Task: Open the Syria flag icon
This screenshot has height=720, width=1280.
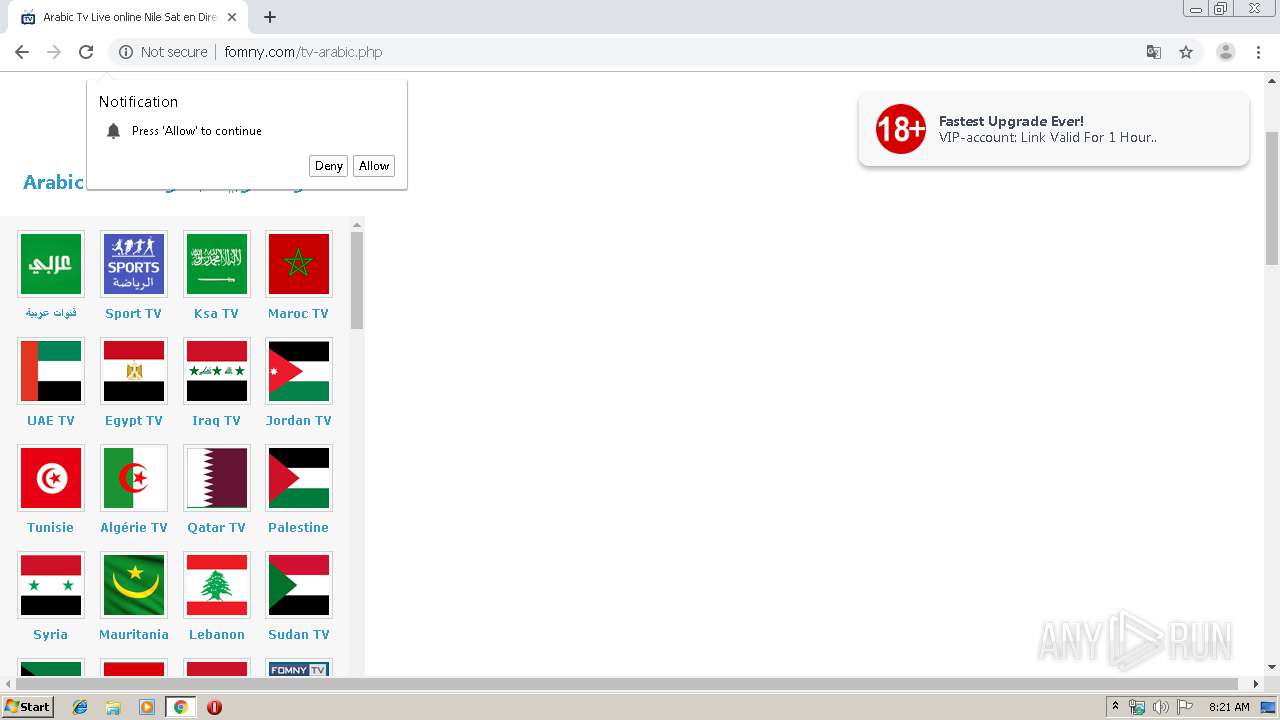Action: (x=50, y=585)
